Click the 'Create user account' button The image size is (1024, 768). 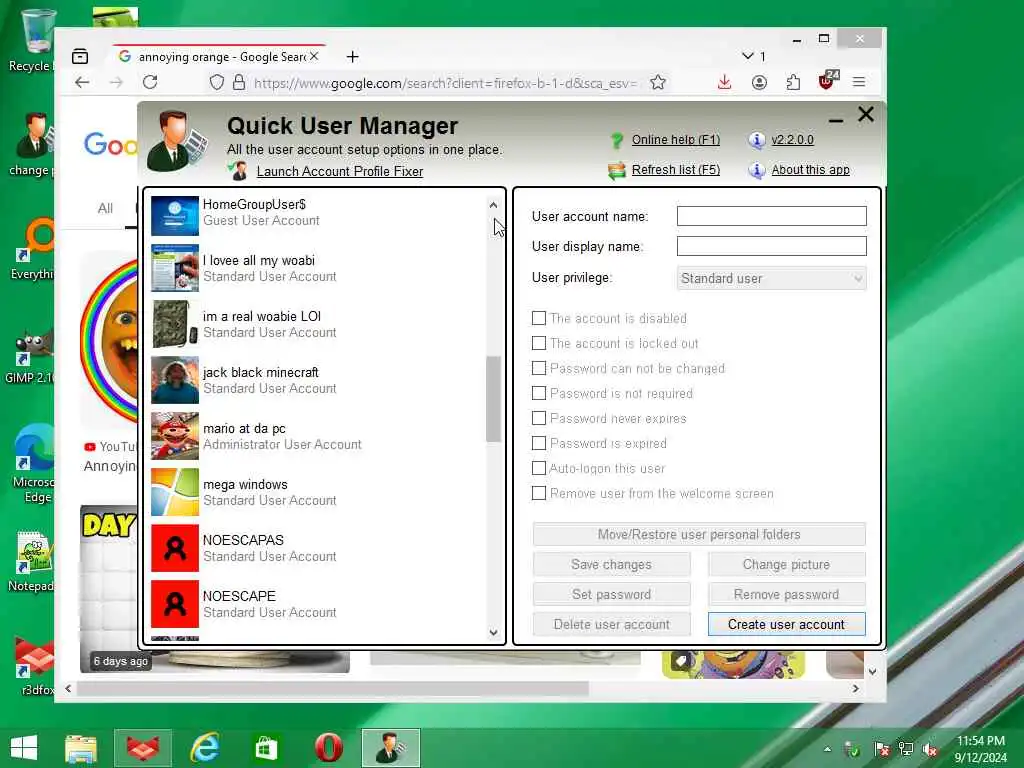tap(786, 624)
